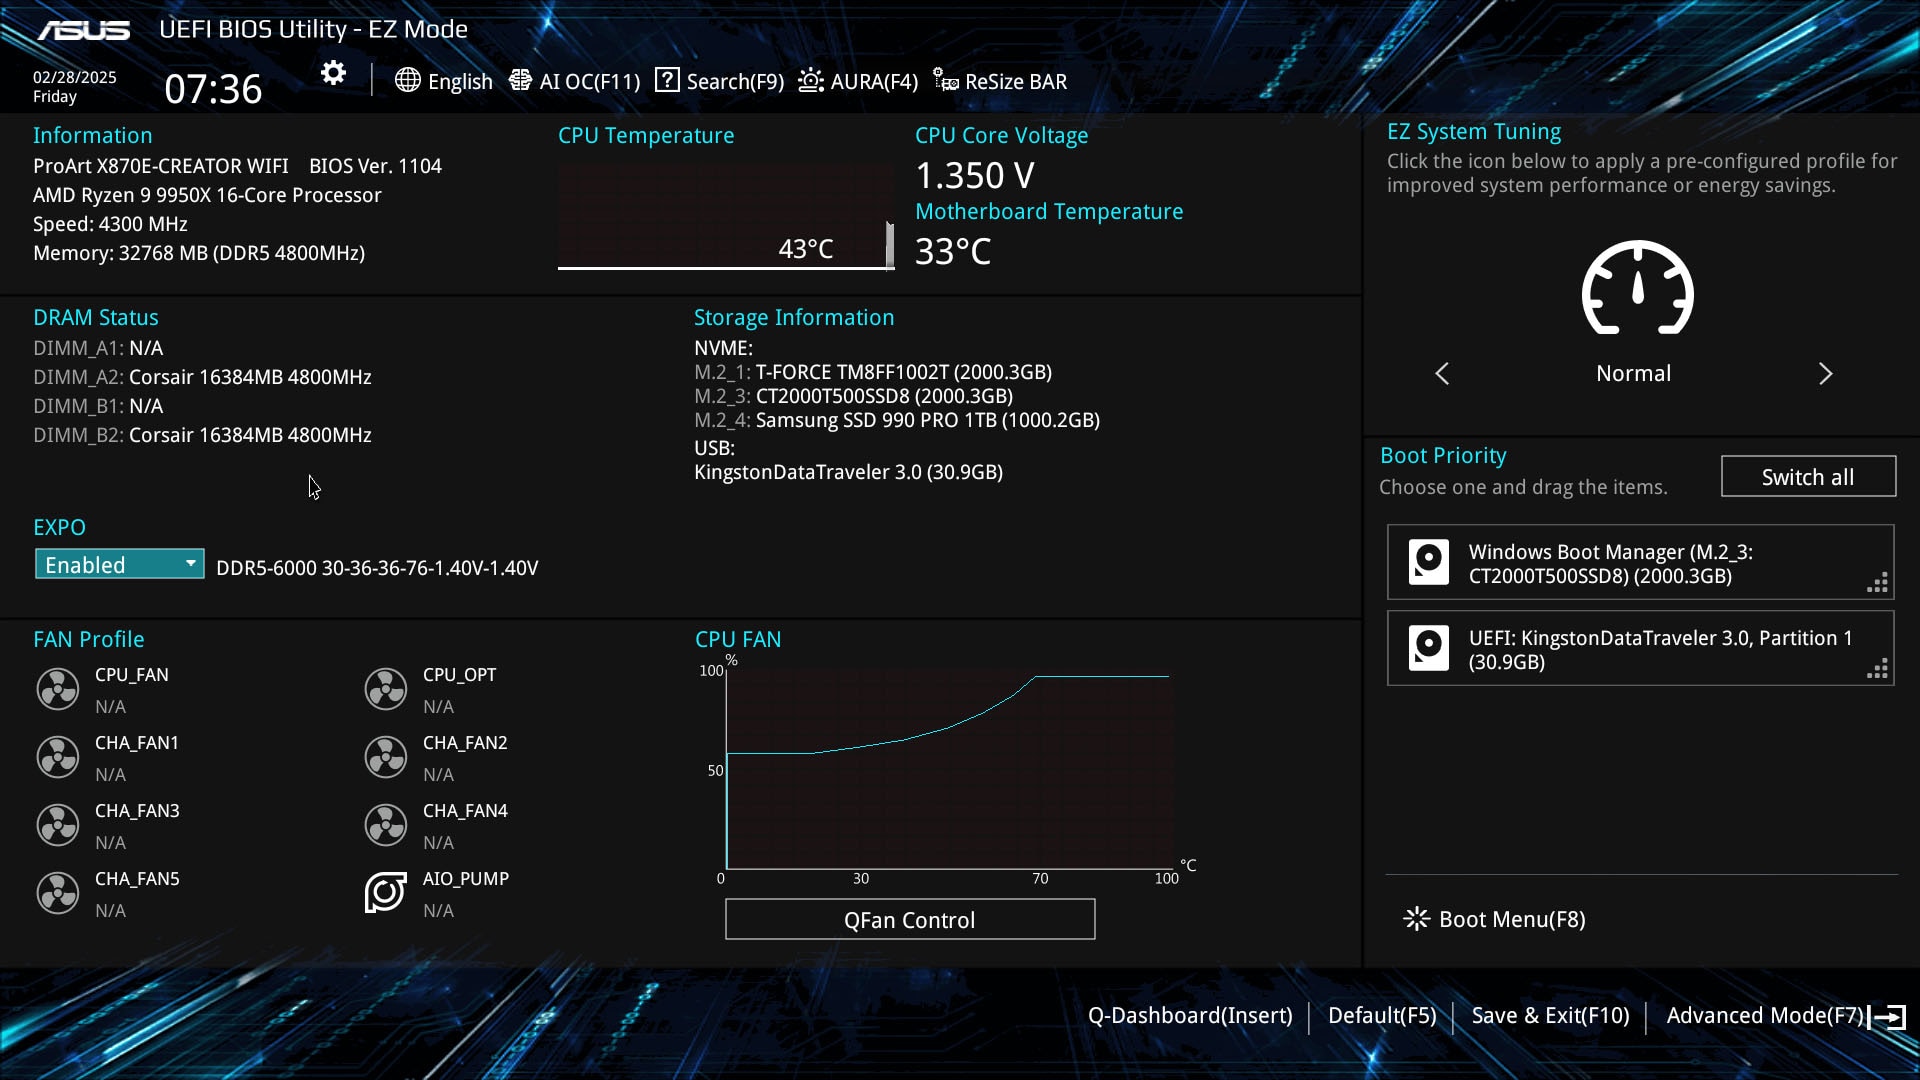Open AURA(F4) lighting menu
The image size is (1920, 1080).
(858, 81)
